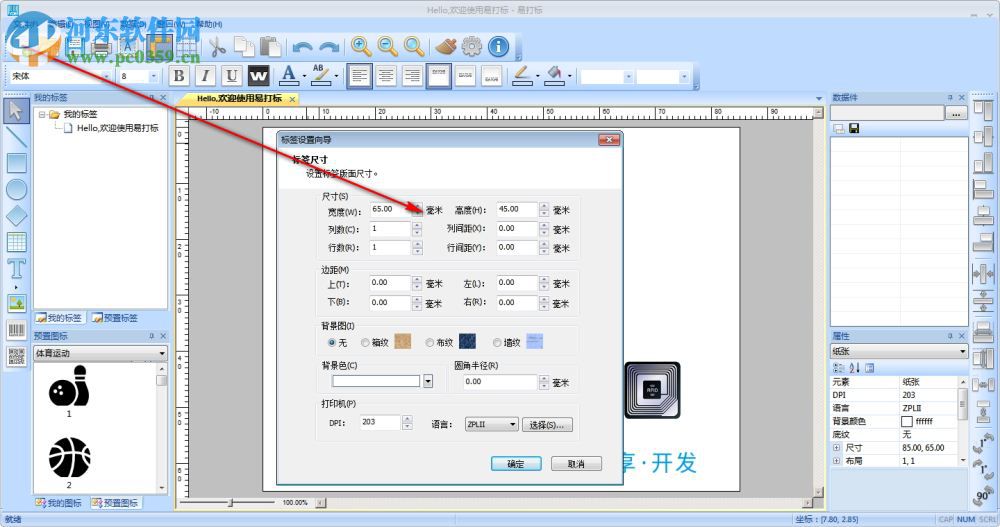Screen dimensions: 1000x527
Task: Select 墙纹 background radio button
Action: (497, 343)
